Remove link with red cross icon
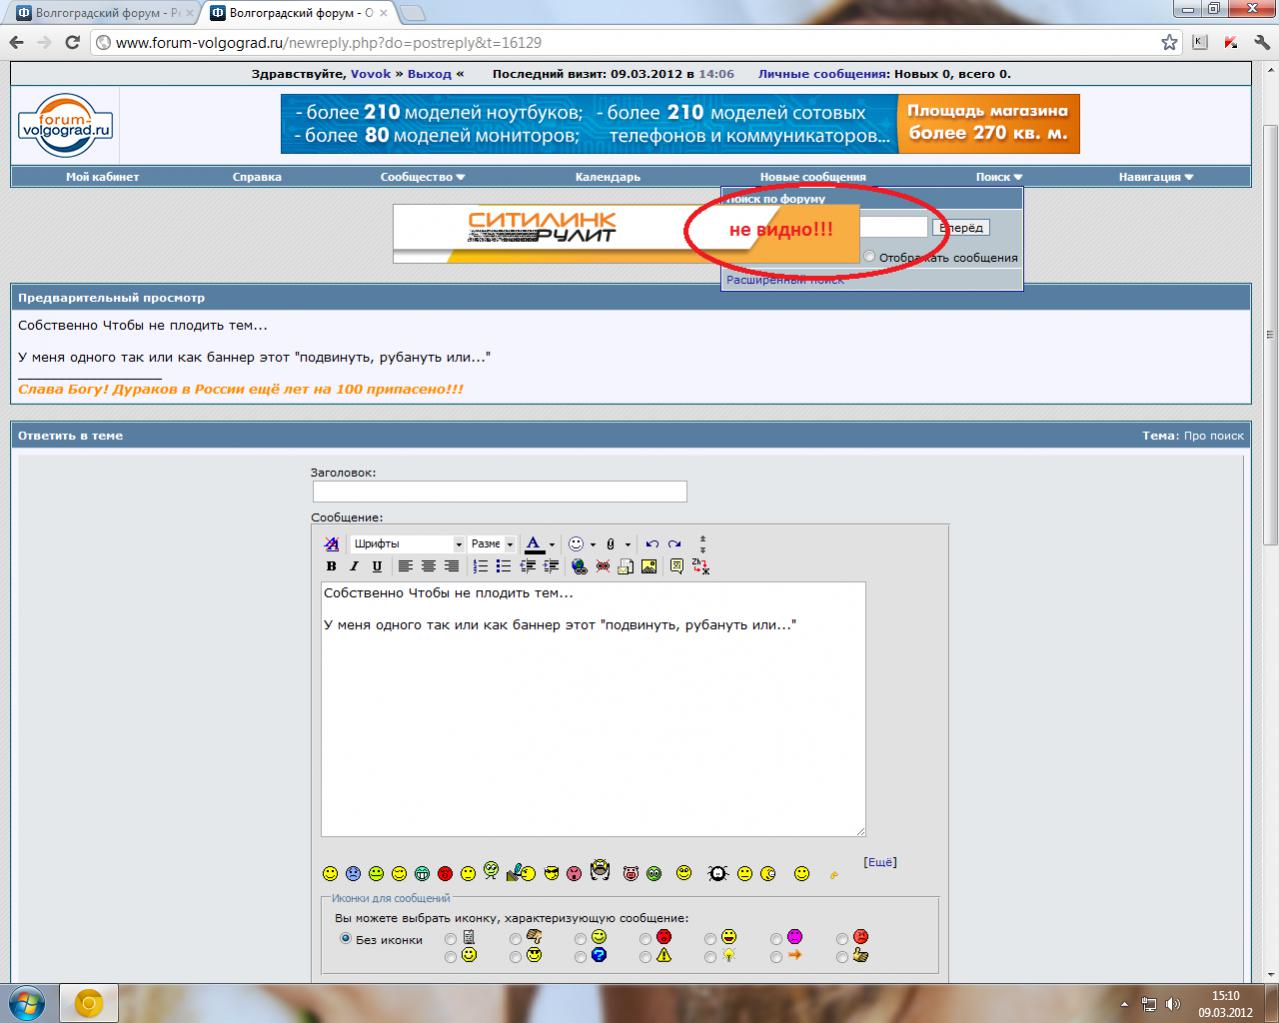Viewport: 1279px width, 1023px height. [x=603, y=566]
